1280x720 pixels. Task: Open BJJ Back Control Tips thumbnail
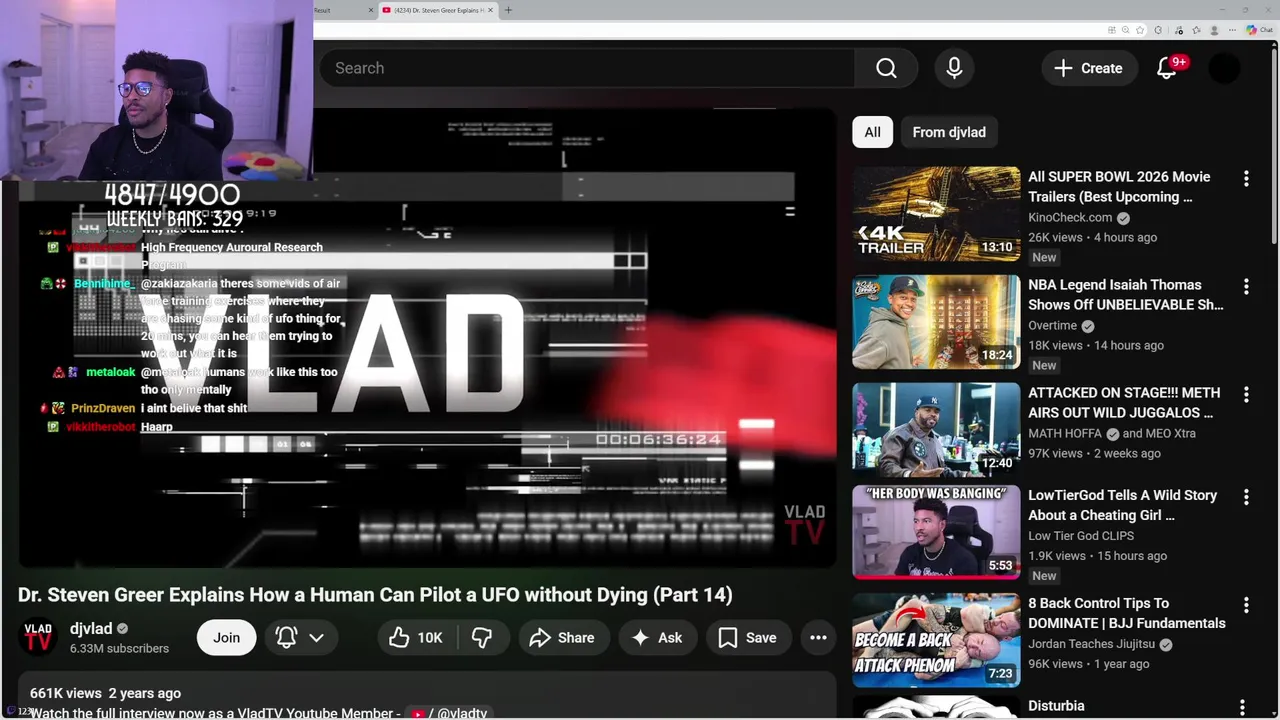coord(936,640)
